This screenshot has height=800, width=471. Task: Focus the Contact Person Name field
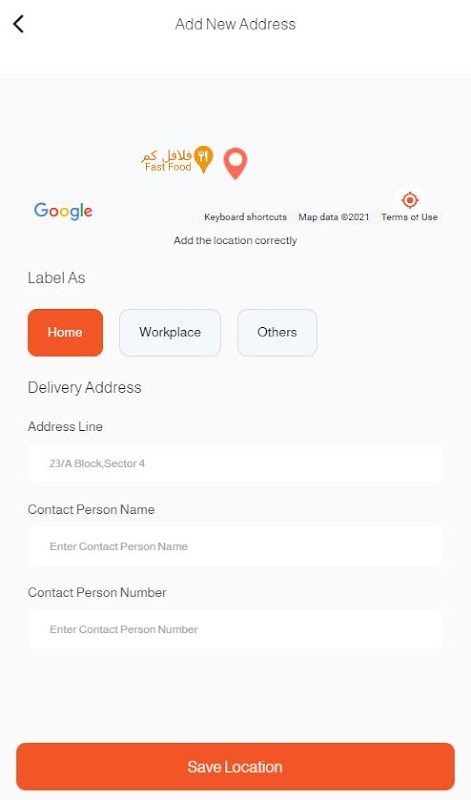coord(235,546)
